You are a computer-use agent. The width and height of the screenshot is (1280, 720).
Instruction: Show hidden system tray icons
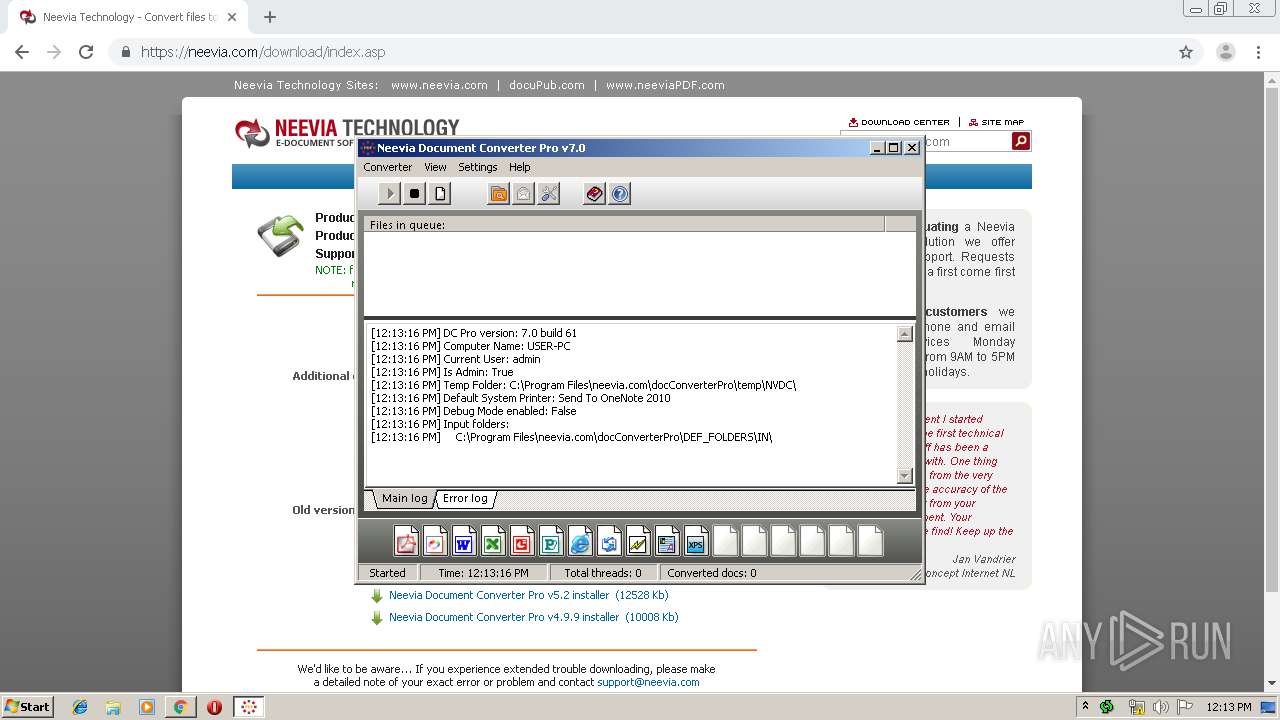click(1085, 706)
